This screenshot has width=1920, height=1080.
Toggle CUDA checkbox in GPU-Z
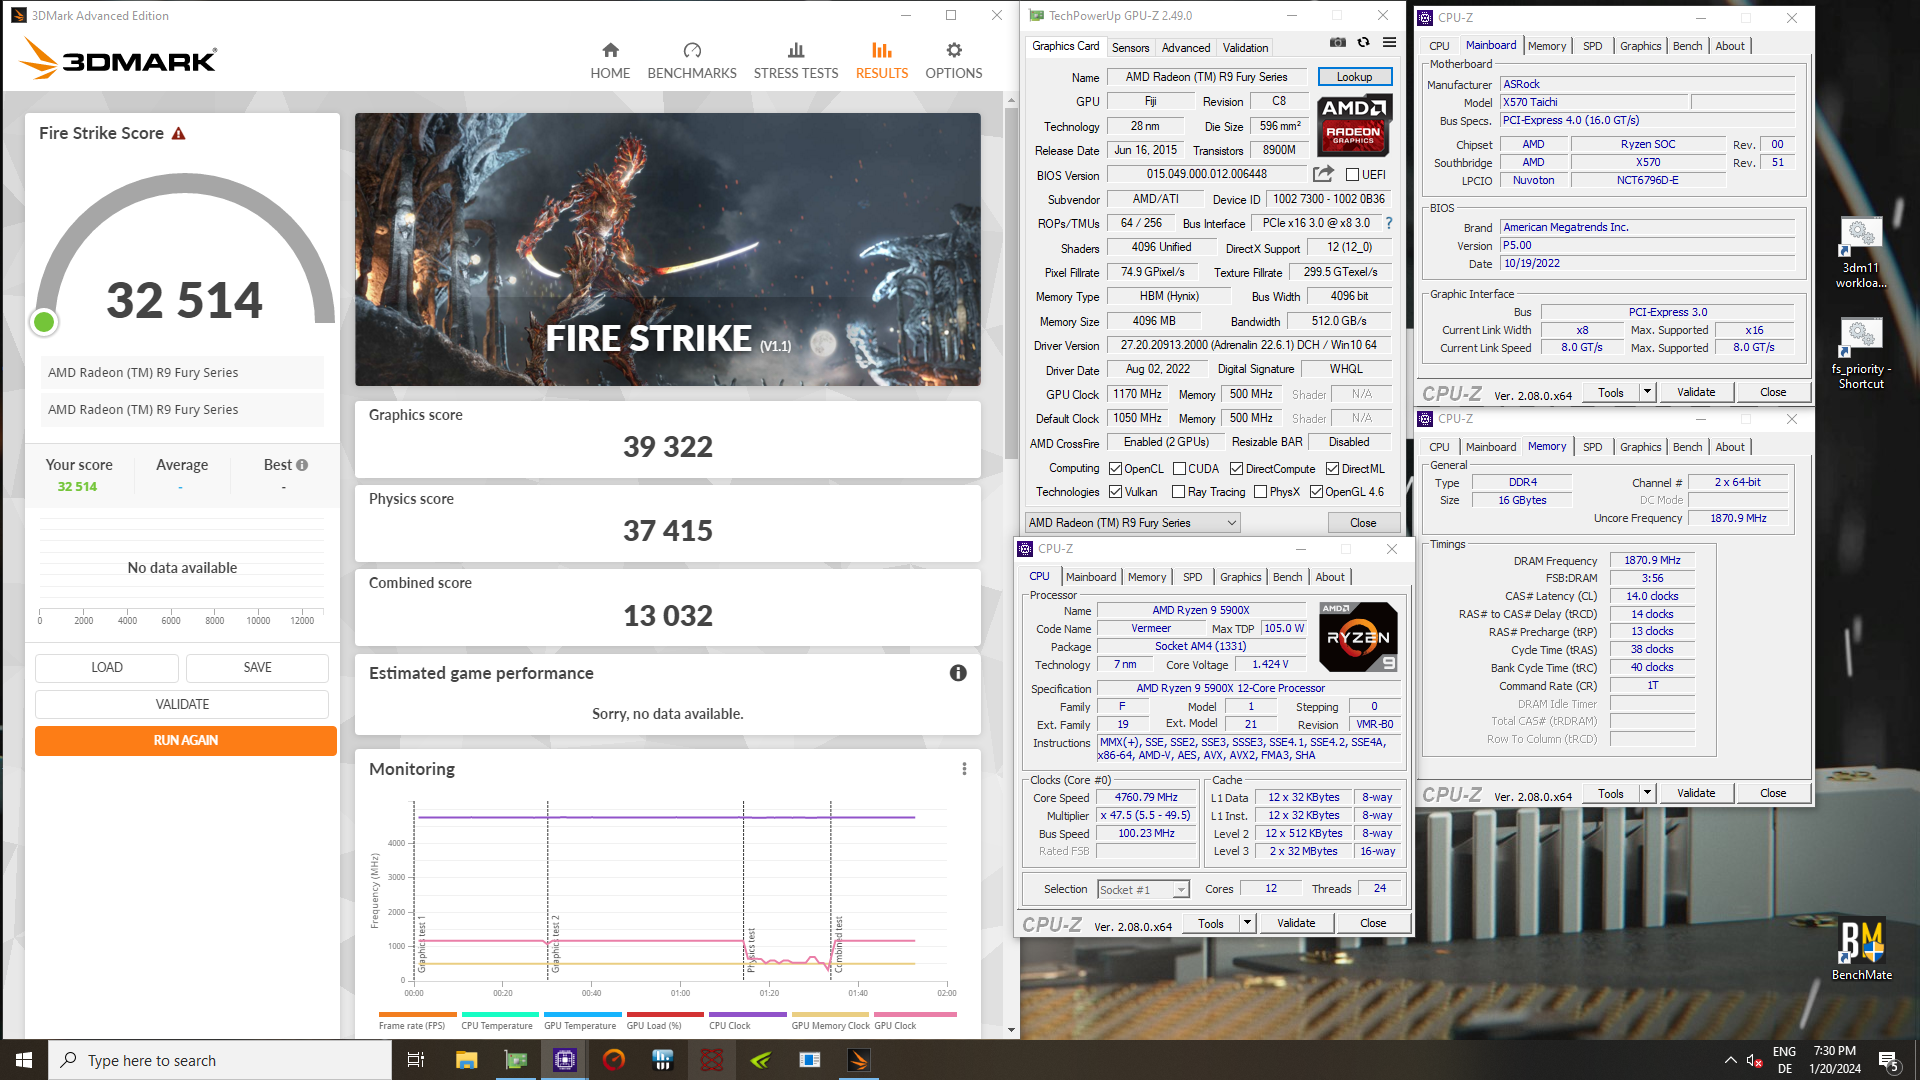click(1179, 469)
